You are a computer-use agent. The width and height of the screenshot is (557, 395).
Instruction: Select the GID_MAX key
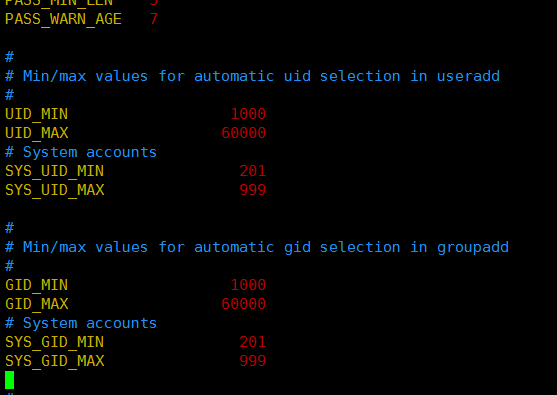[37, 304]
